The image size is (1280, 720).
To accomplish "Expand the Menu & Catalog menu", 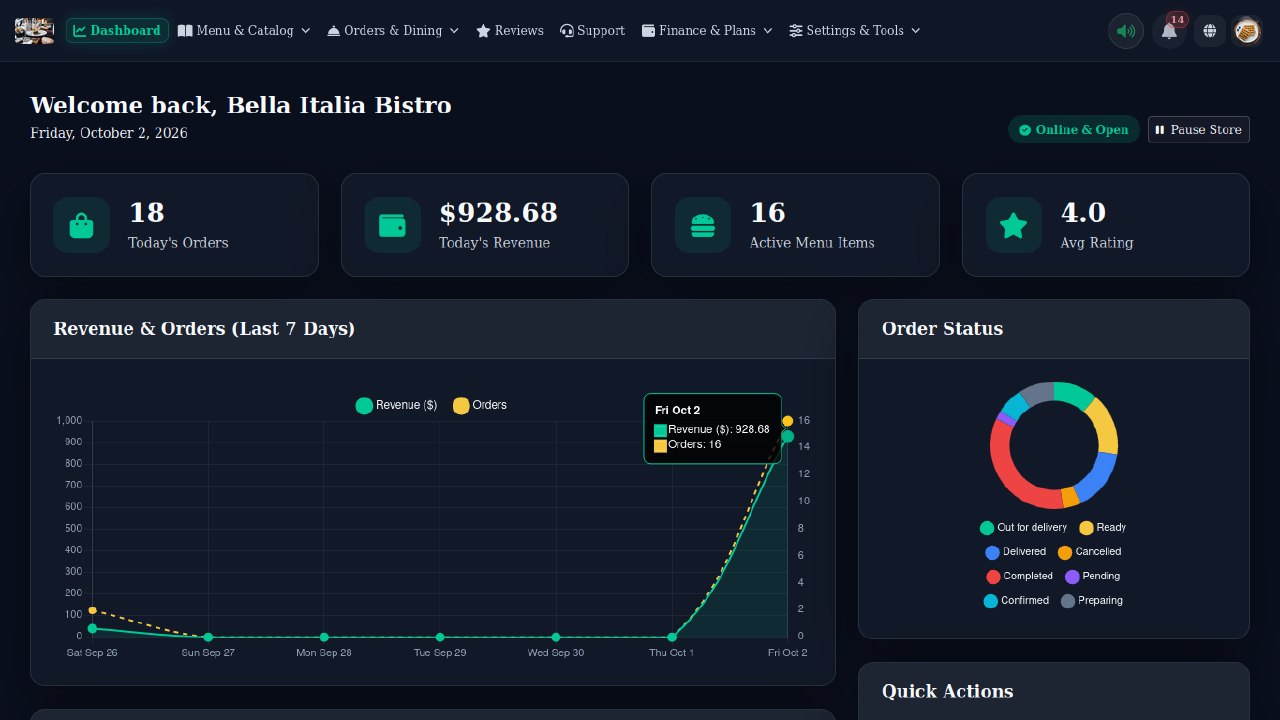I will pos(244,31).
